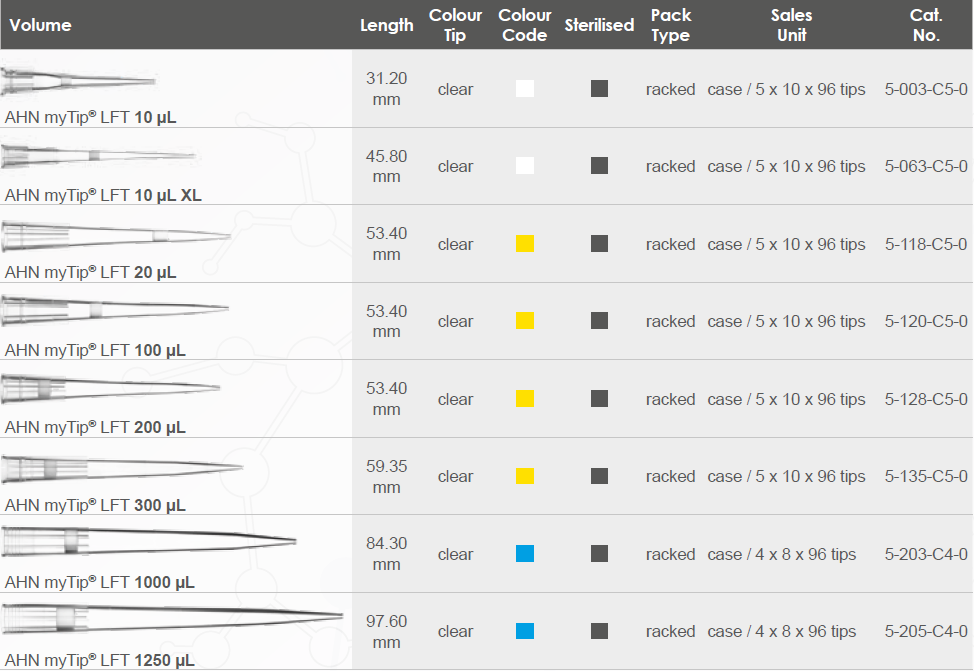Click the LFT 200 µL tip image
Viewport: 974px width, 671px height.
coord(111,388)
